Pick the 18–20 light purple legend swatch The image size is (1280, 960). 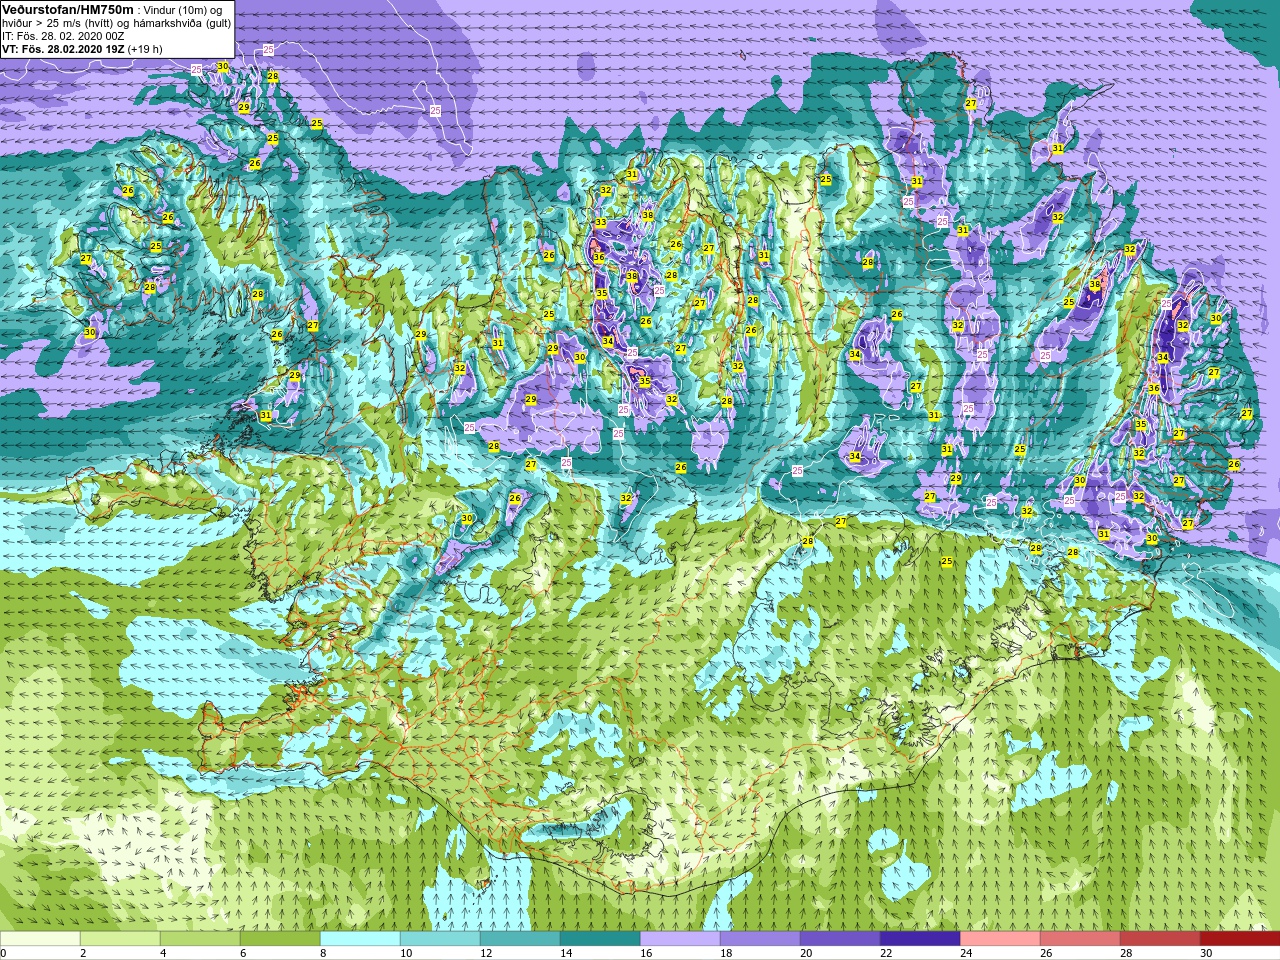760,939
